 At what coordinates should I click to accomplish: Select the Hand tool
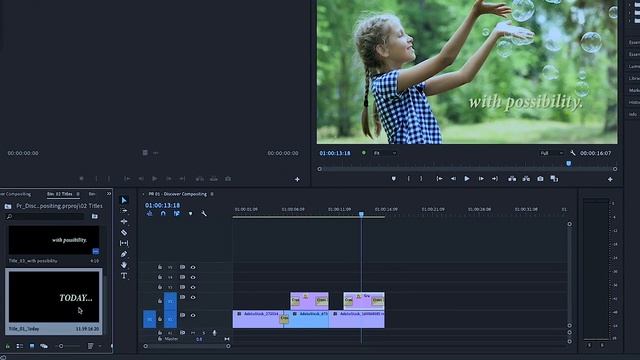point(124,265)
